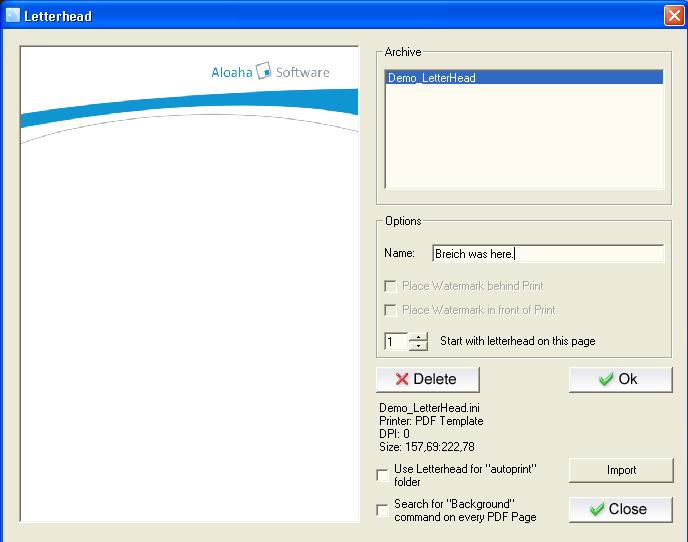This screenshot has height=542, width=688.
Task: Select Demo_LetterHead in the Archive list
Action: coord(524,78)
